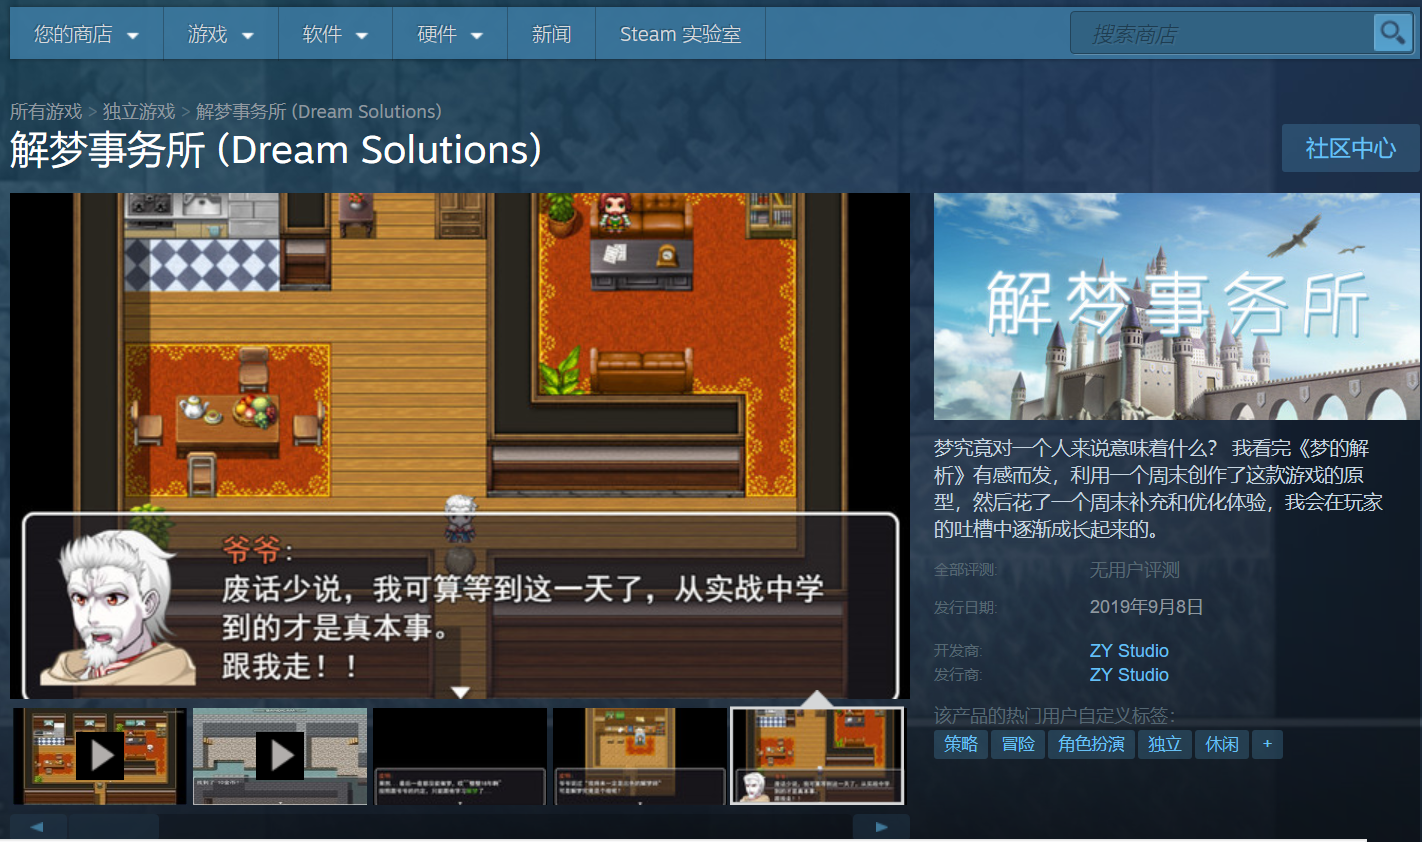Image resolution: width=1422 pixels, height=842 pixels.
Task: Click the carousel right arrow
Action: click(881, 826)
